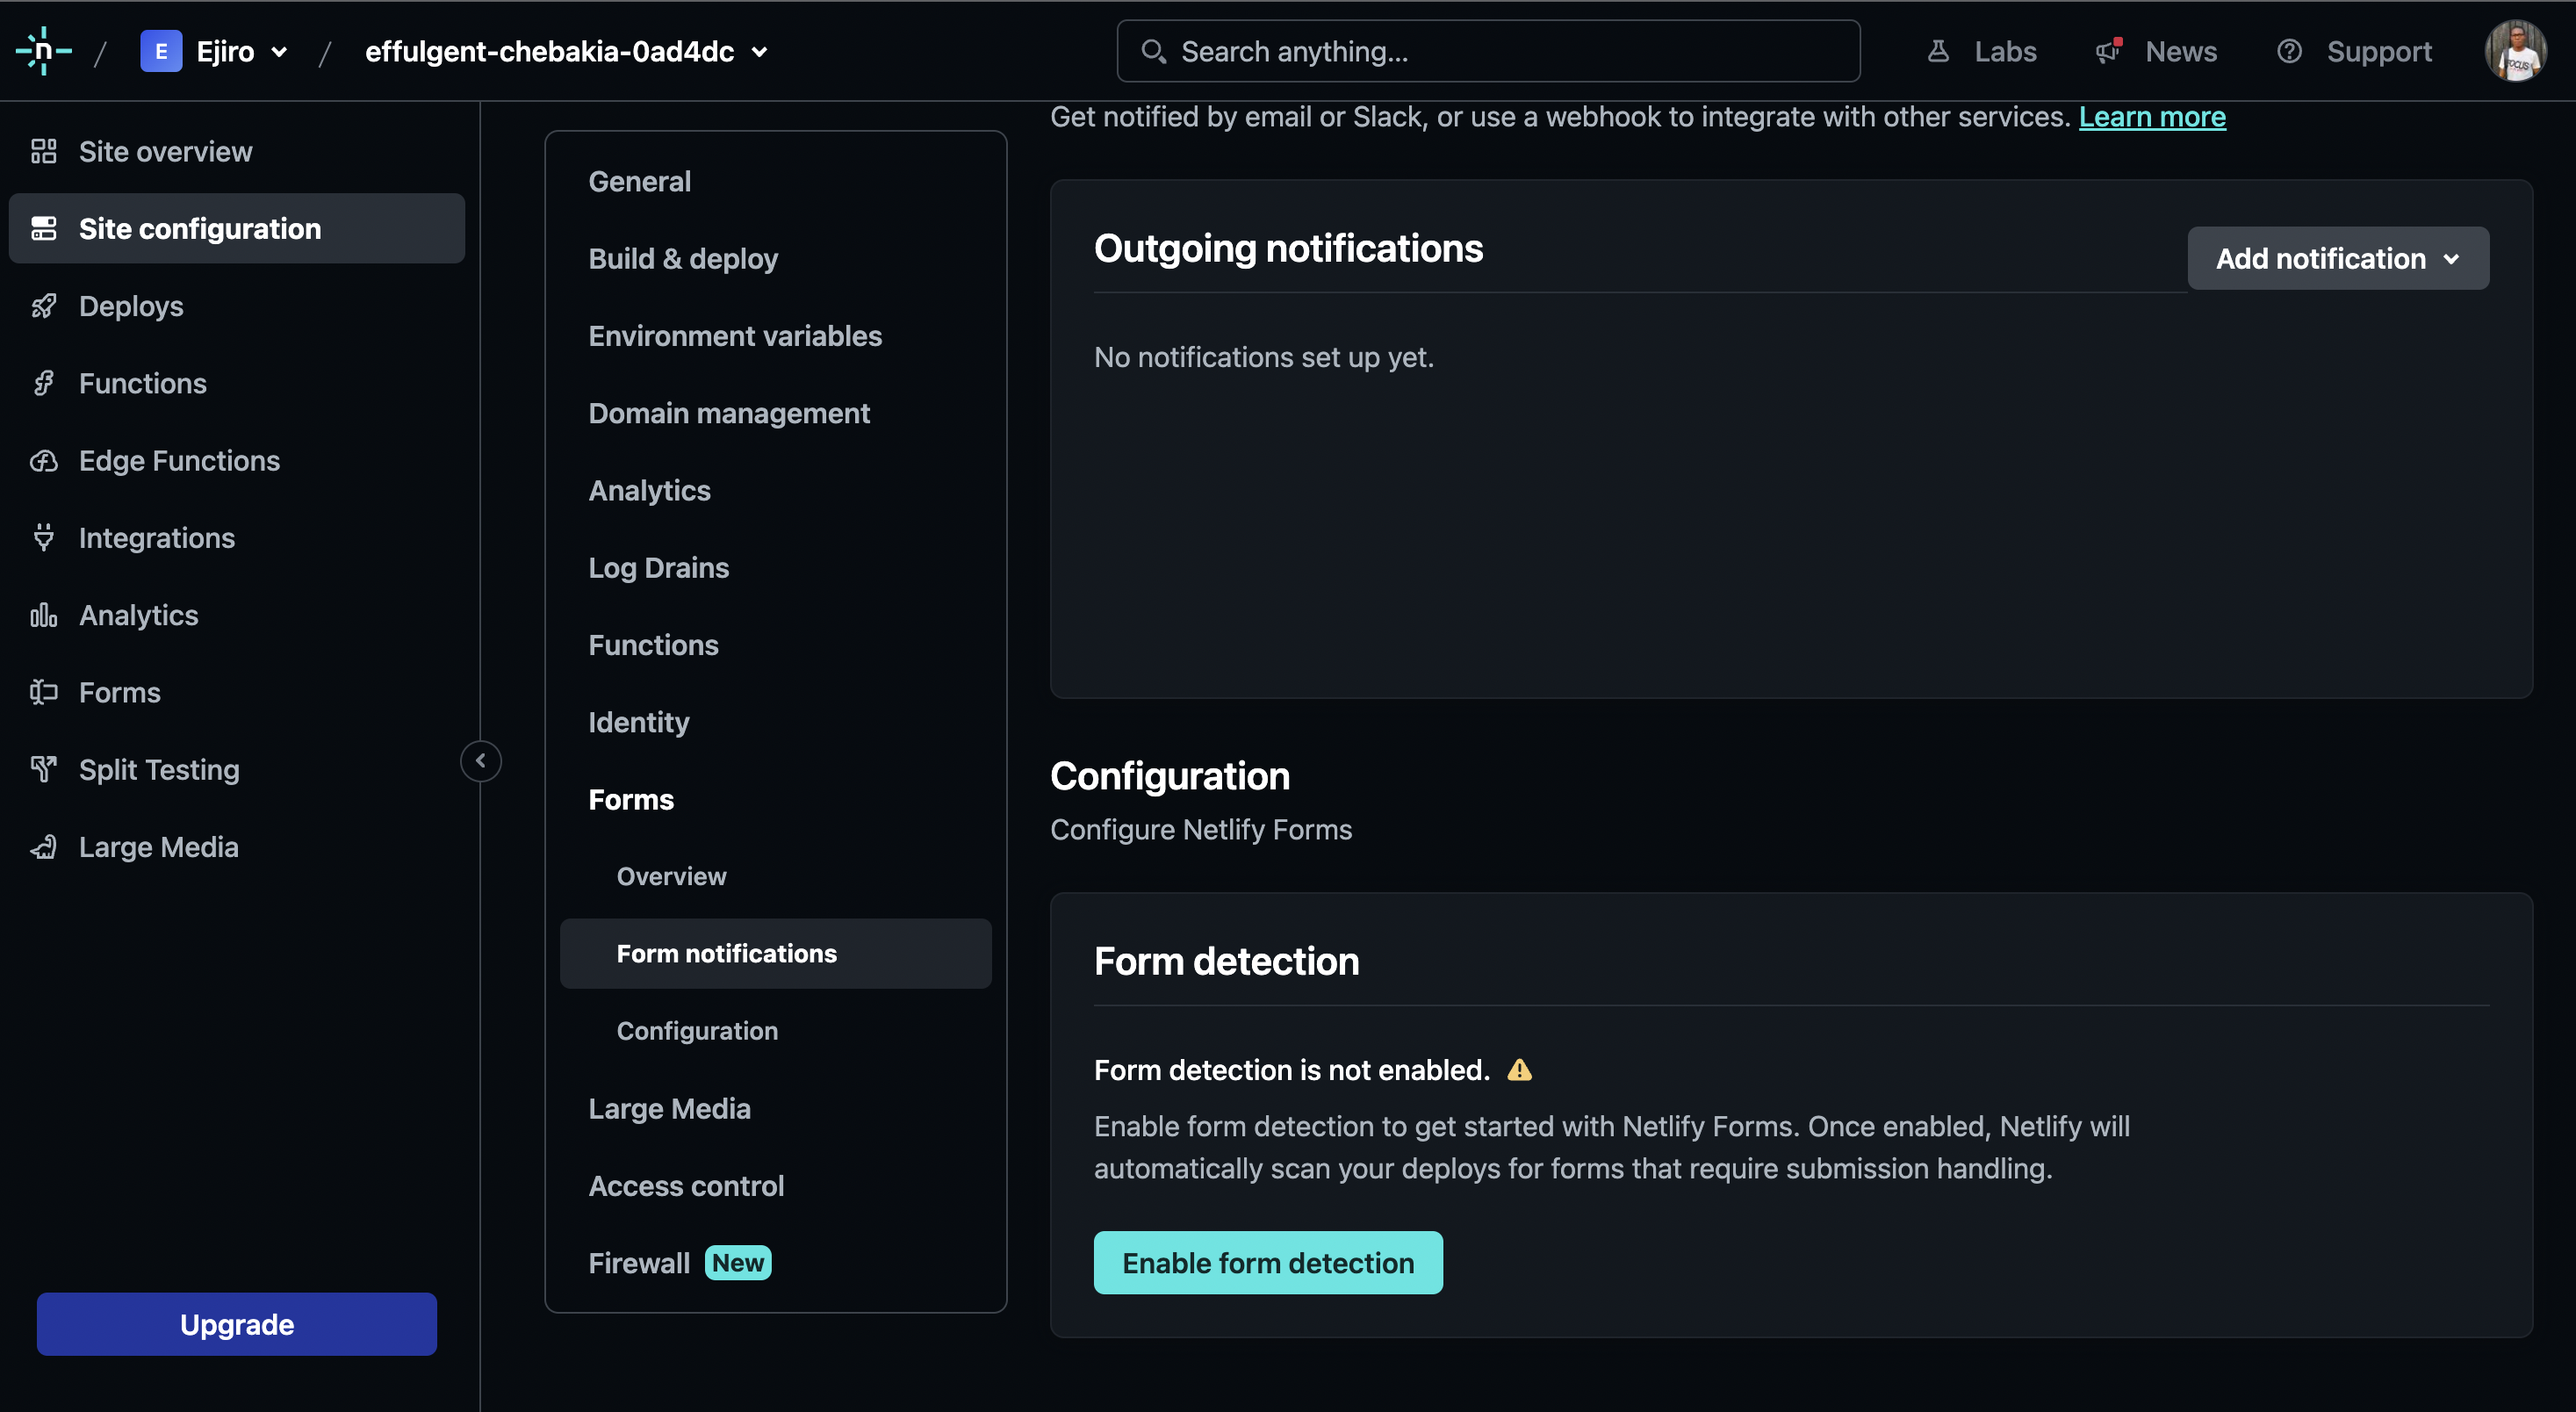This screenshot has height=1412, width=2576.
Task: Open Deploys via rocket icon
Action: pyautogui.click(x=43, y=306)
